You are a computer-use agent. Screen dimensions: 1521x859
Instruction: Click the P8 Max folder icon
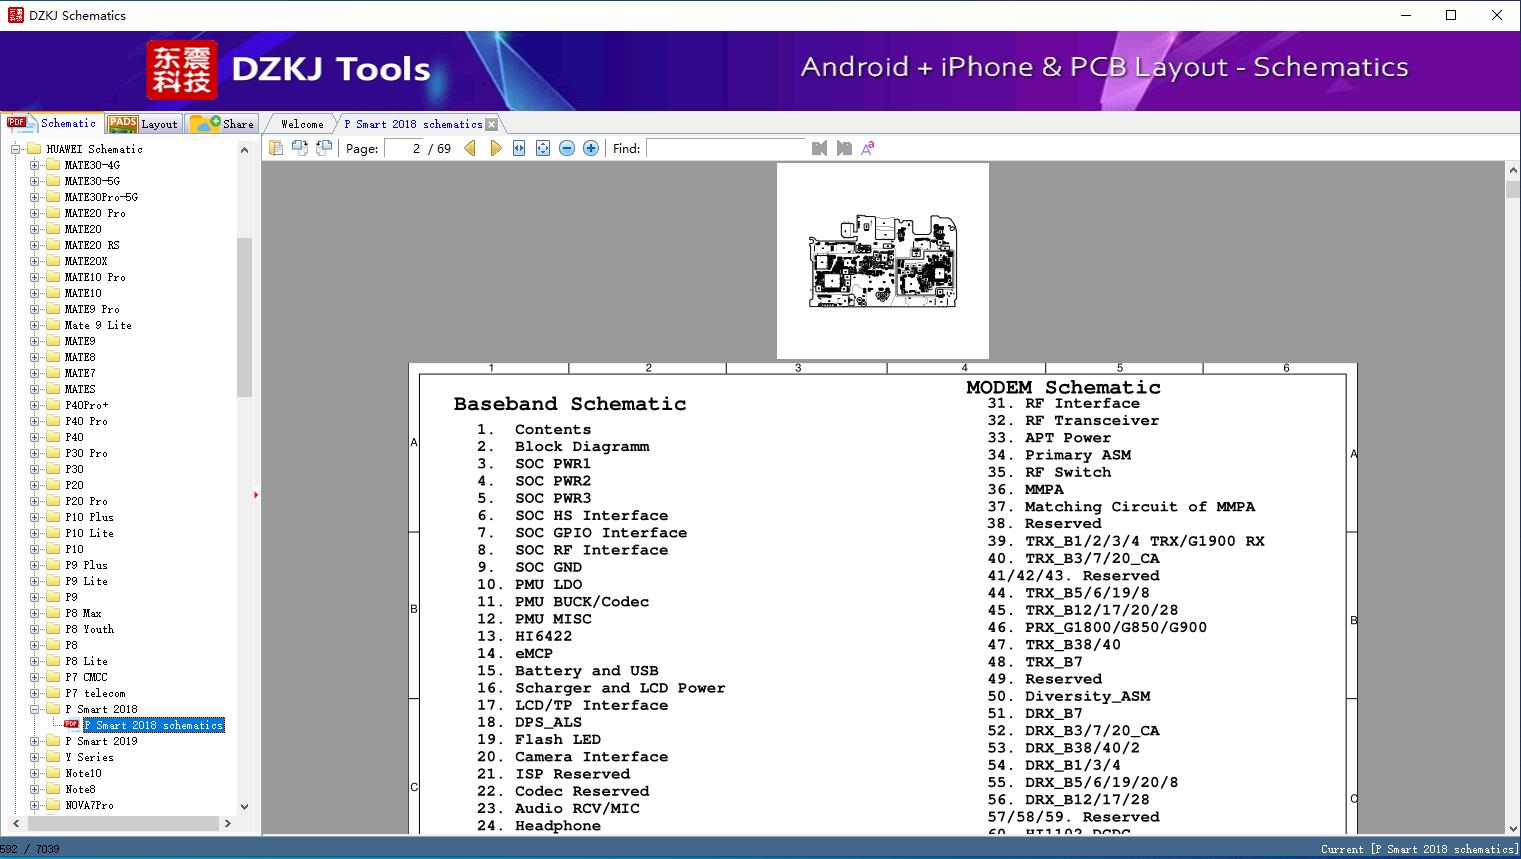pyautogui.click(x=53, y=613)
